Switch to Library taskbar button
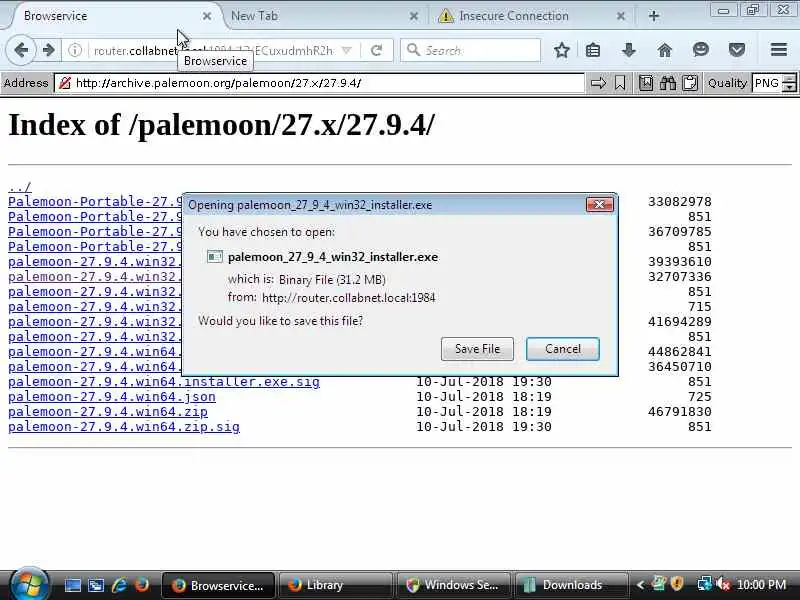 (x=335, y=585)
